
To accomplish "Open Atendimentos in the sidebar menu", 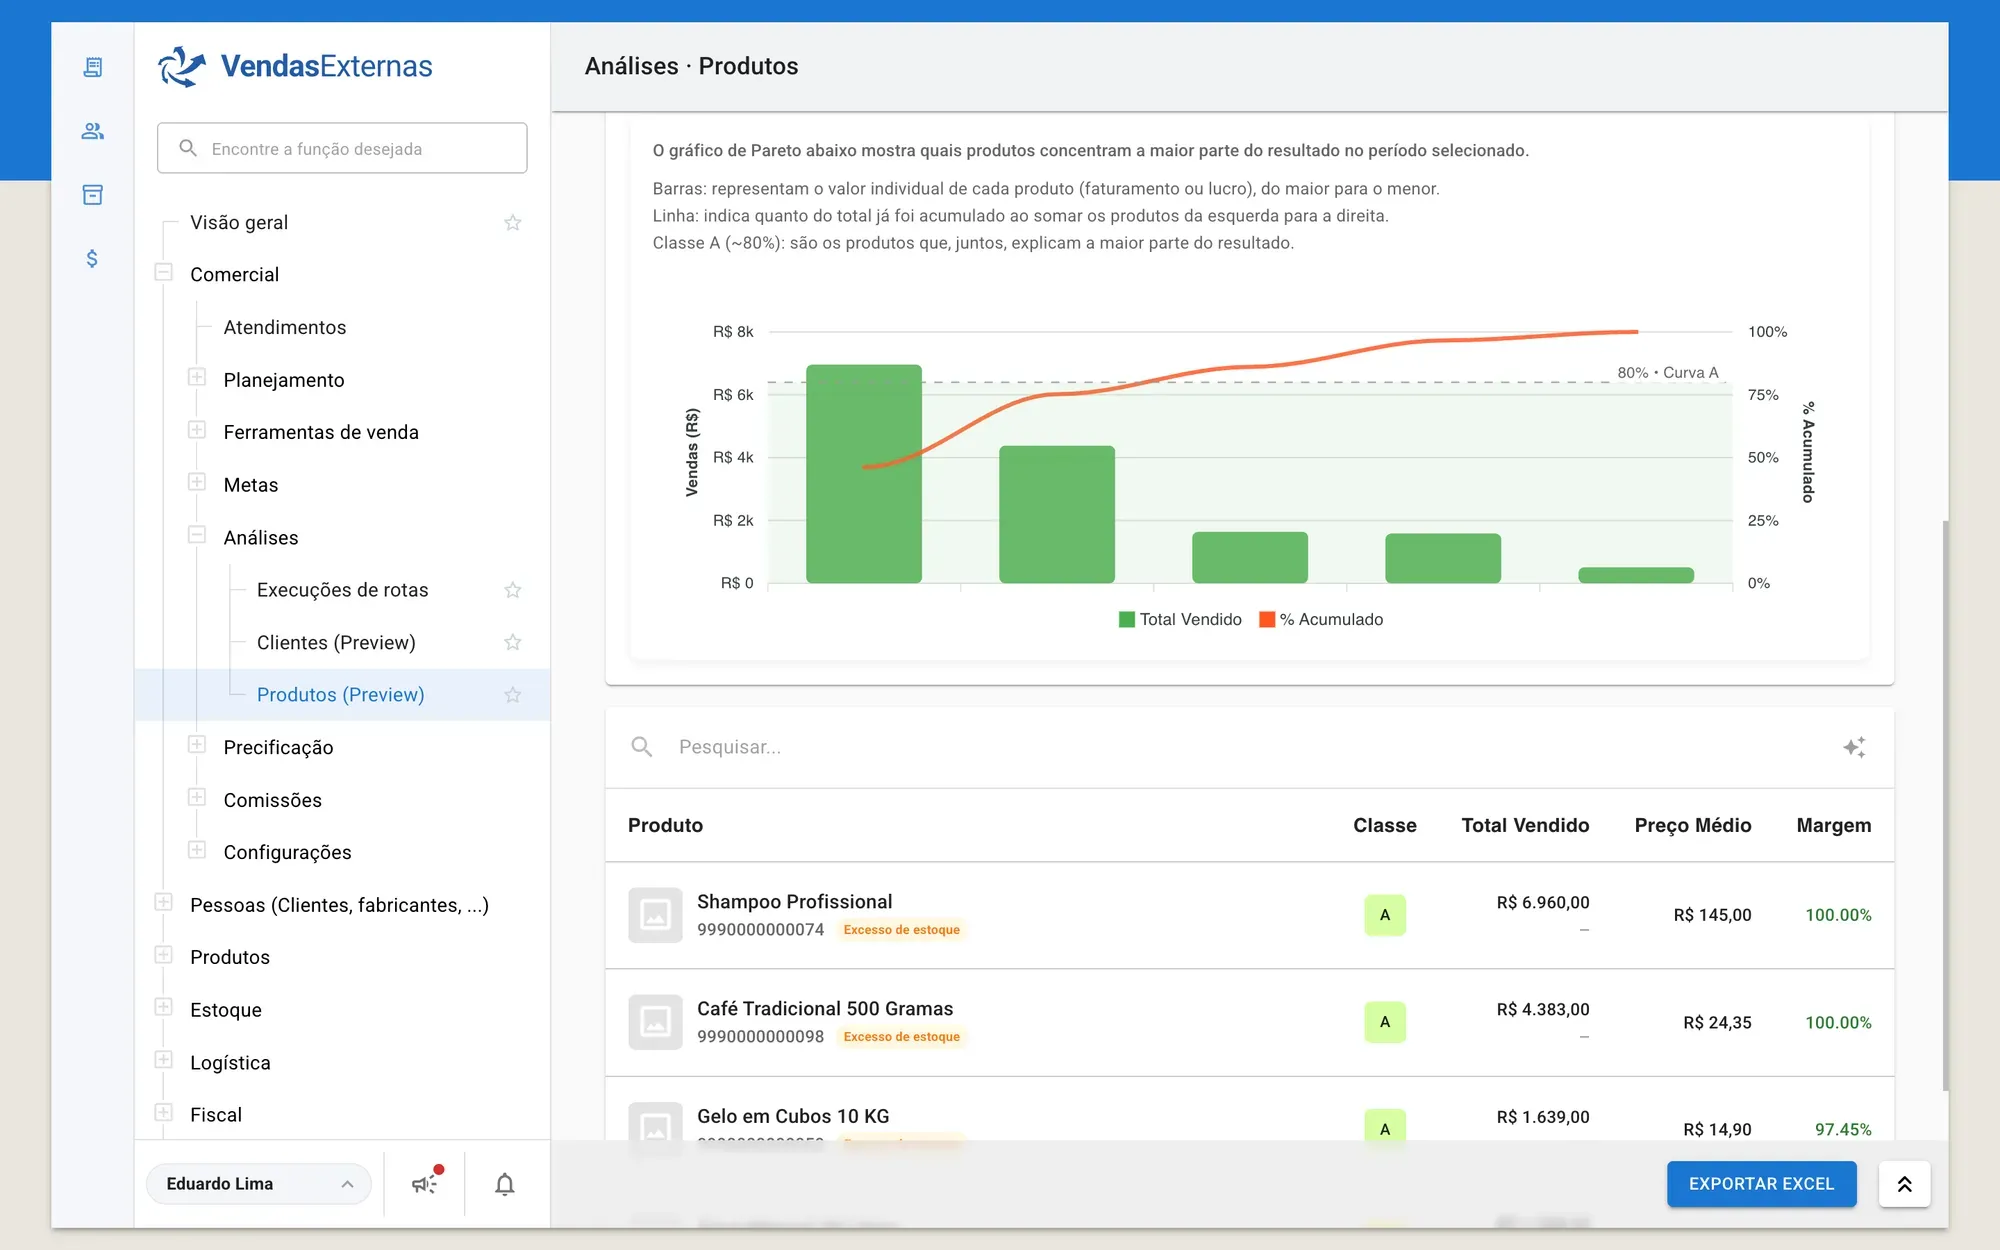I will 285,327.
